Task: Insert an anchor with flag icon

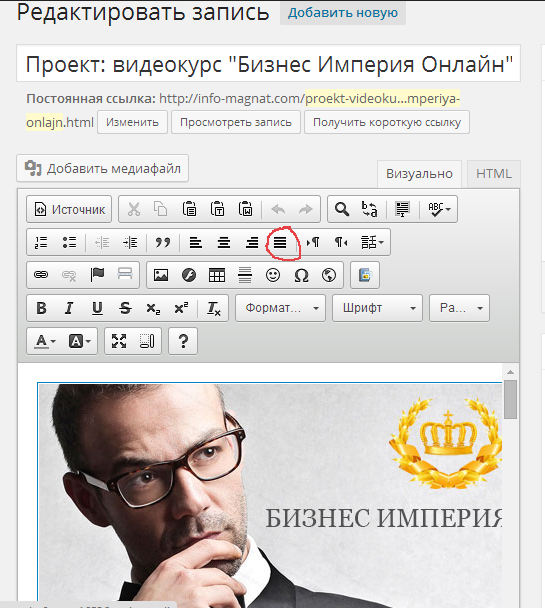Action: [97, 275]
